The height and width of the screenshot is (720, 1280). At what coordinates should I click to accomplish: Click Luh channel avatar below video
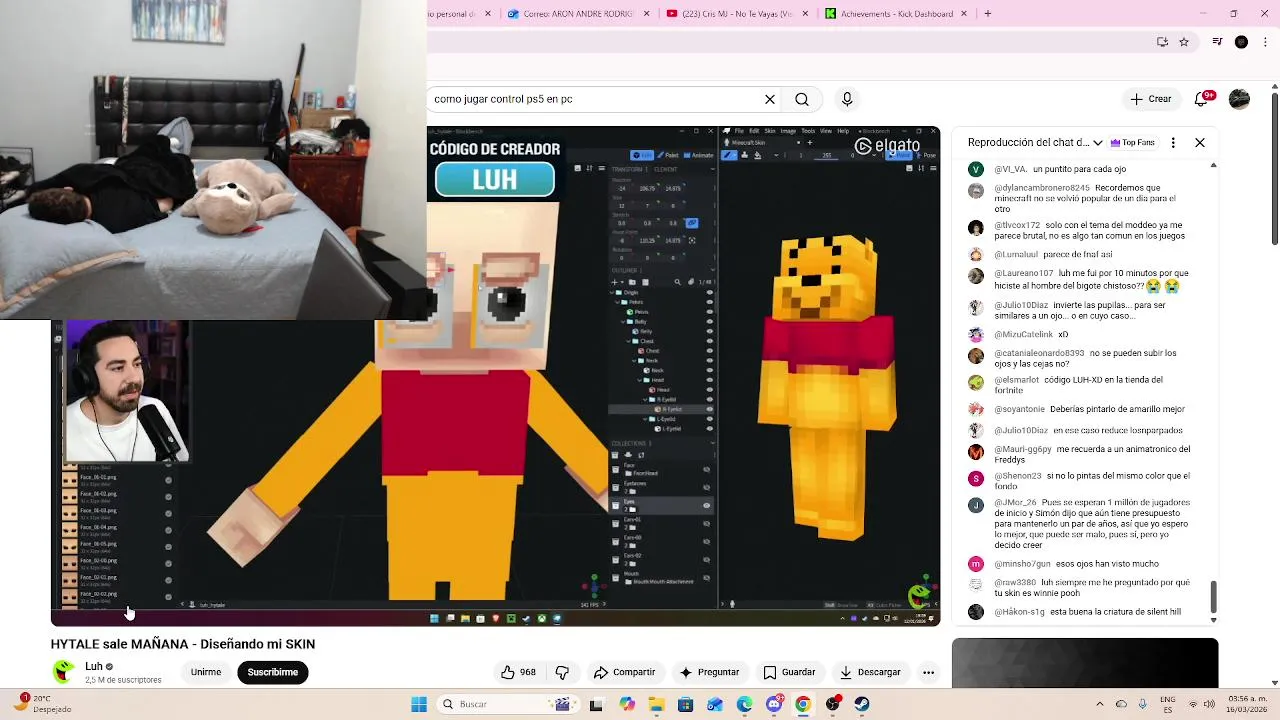click(x=64, y=671)
